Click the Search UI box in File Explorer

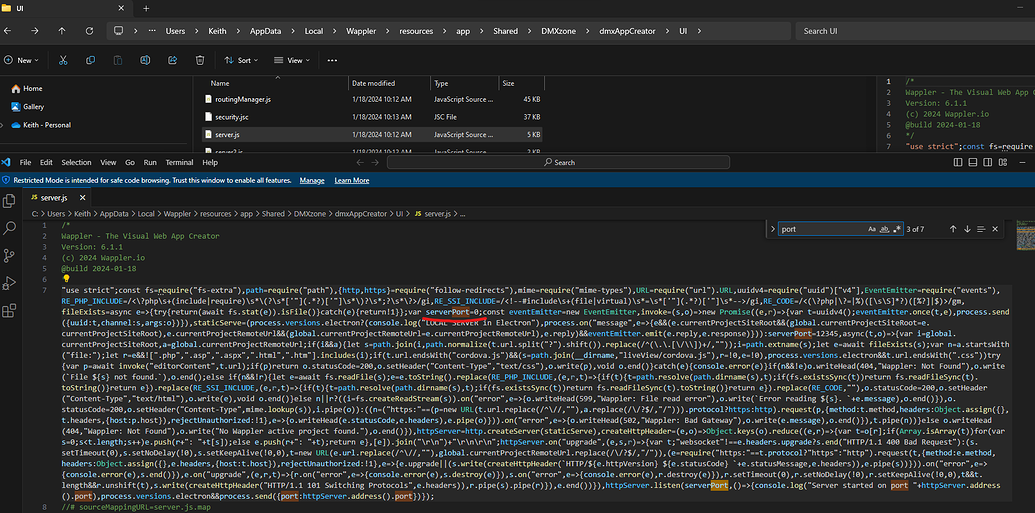(x=914, y=31)
